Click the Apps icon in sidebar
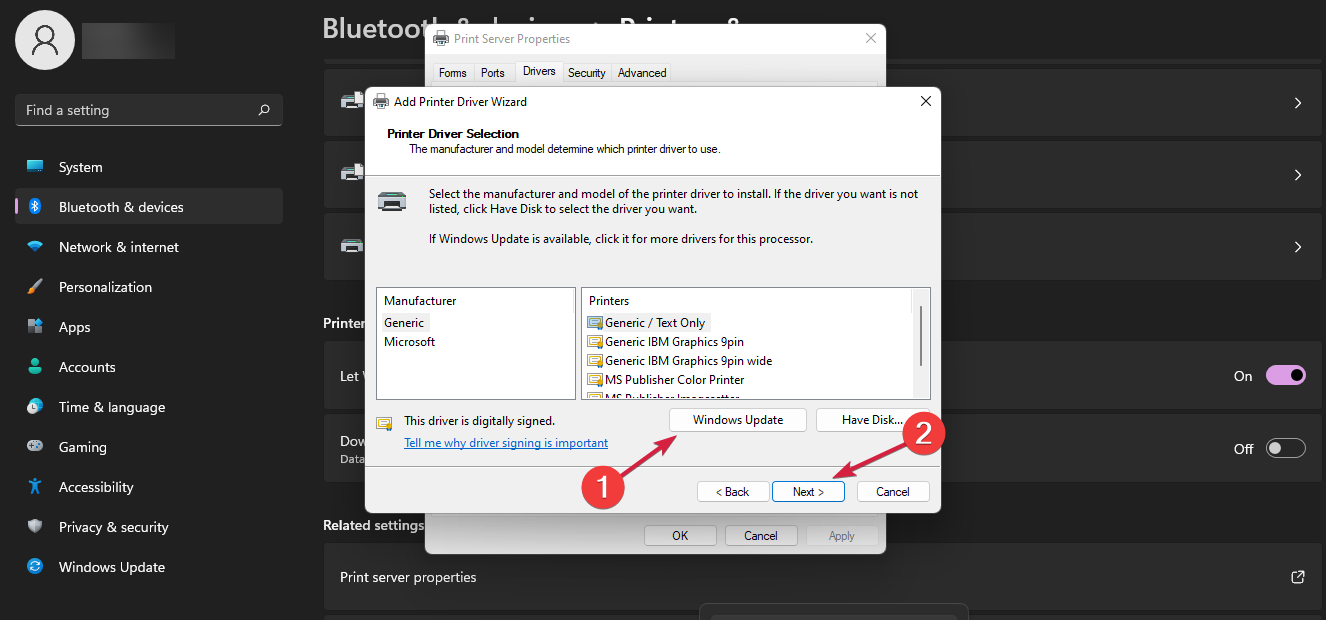1326x620 pixels. [x=35, y=327]
